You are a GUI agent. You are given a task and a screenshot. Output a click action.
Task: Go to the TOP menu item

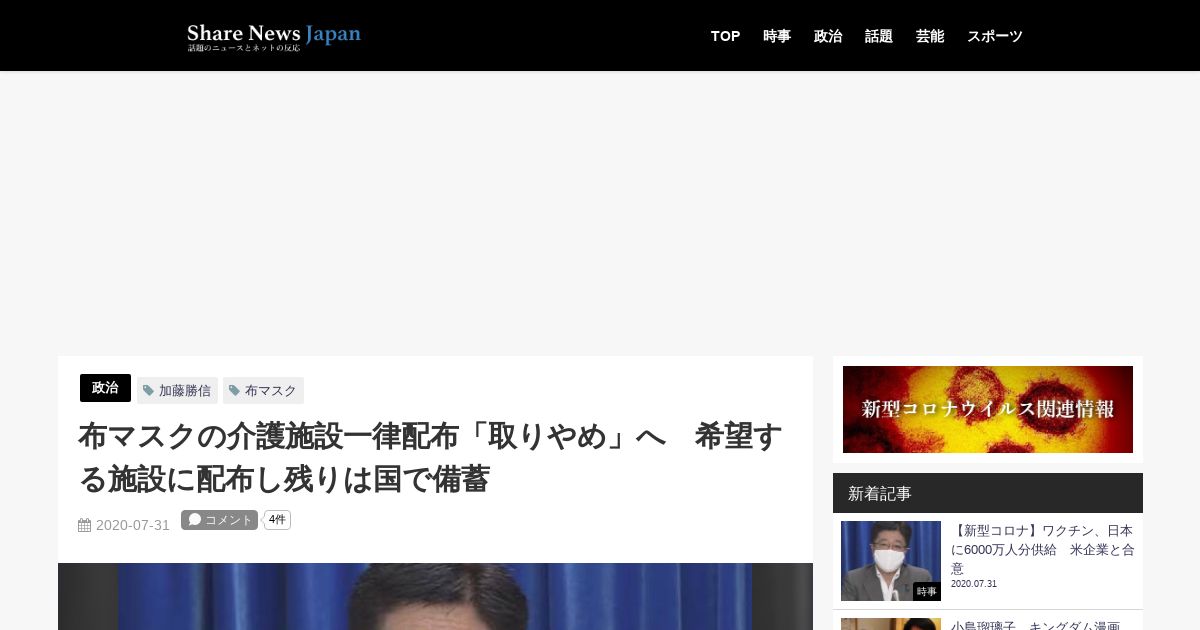725,36
